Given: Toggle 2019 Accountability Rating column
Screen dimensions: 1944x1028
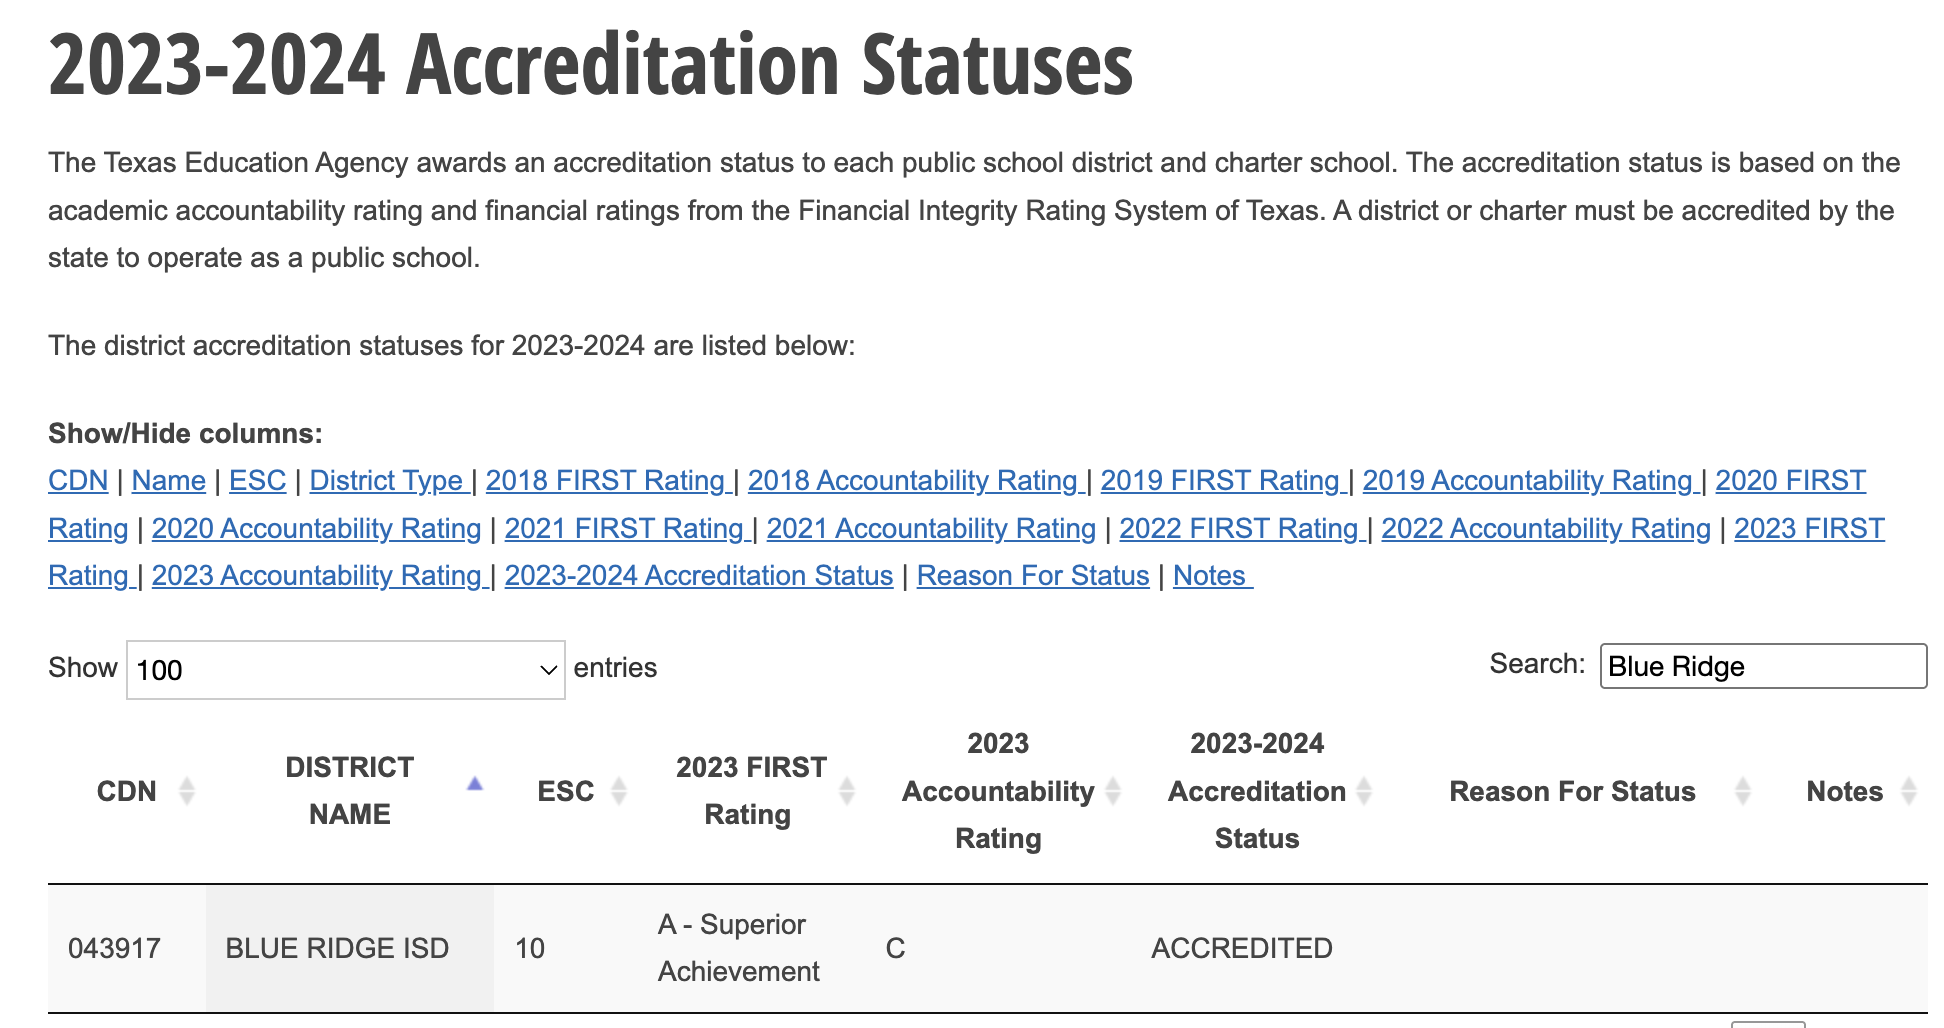Looking at the screenshot, I should (x=1528, y=481).
